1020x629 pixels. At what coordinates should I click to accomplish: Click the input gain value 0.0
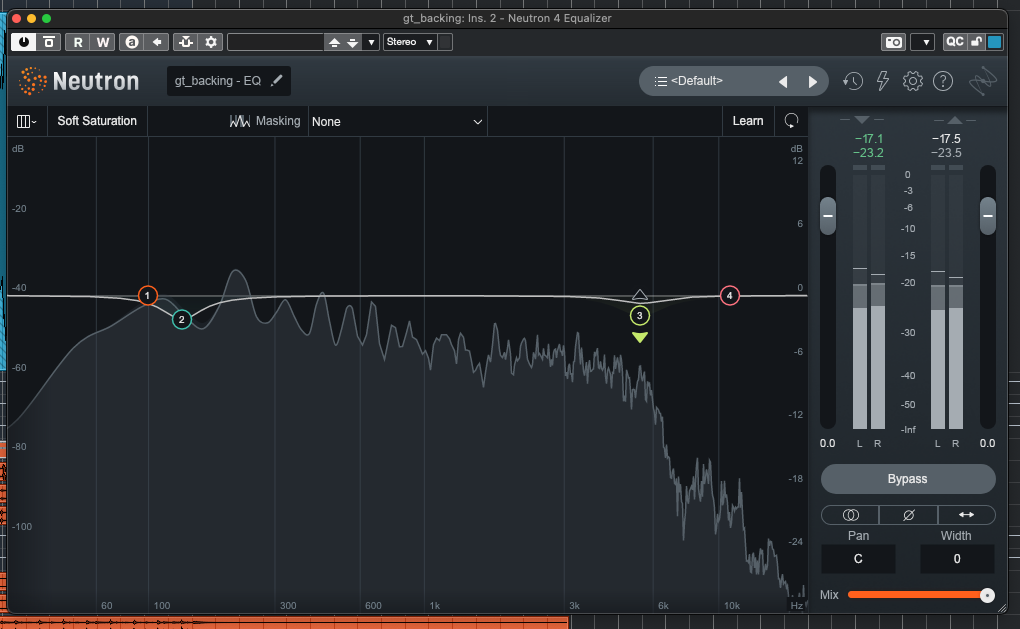pos(827,443)
